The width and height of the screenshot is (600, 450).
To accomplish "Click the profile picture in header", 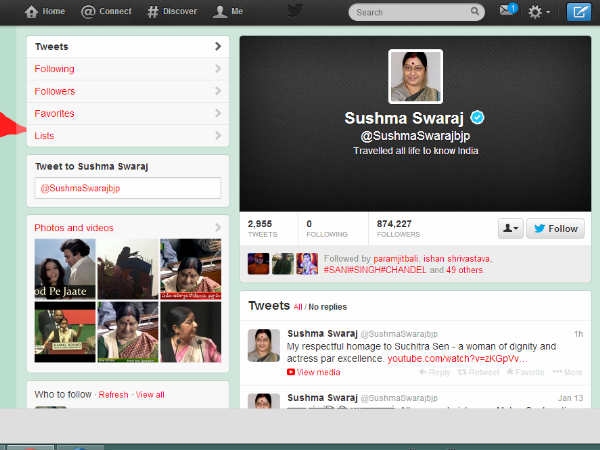I will click(415, 77).
